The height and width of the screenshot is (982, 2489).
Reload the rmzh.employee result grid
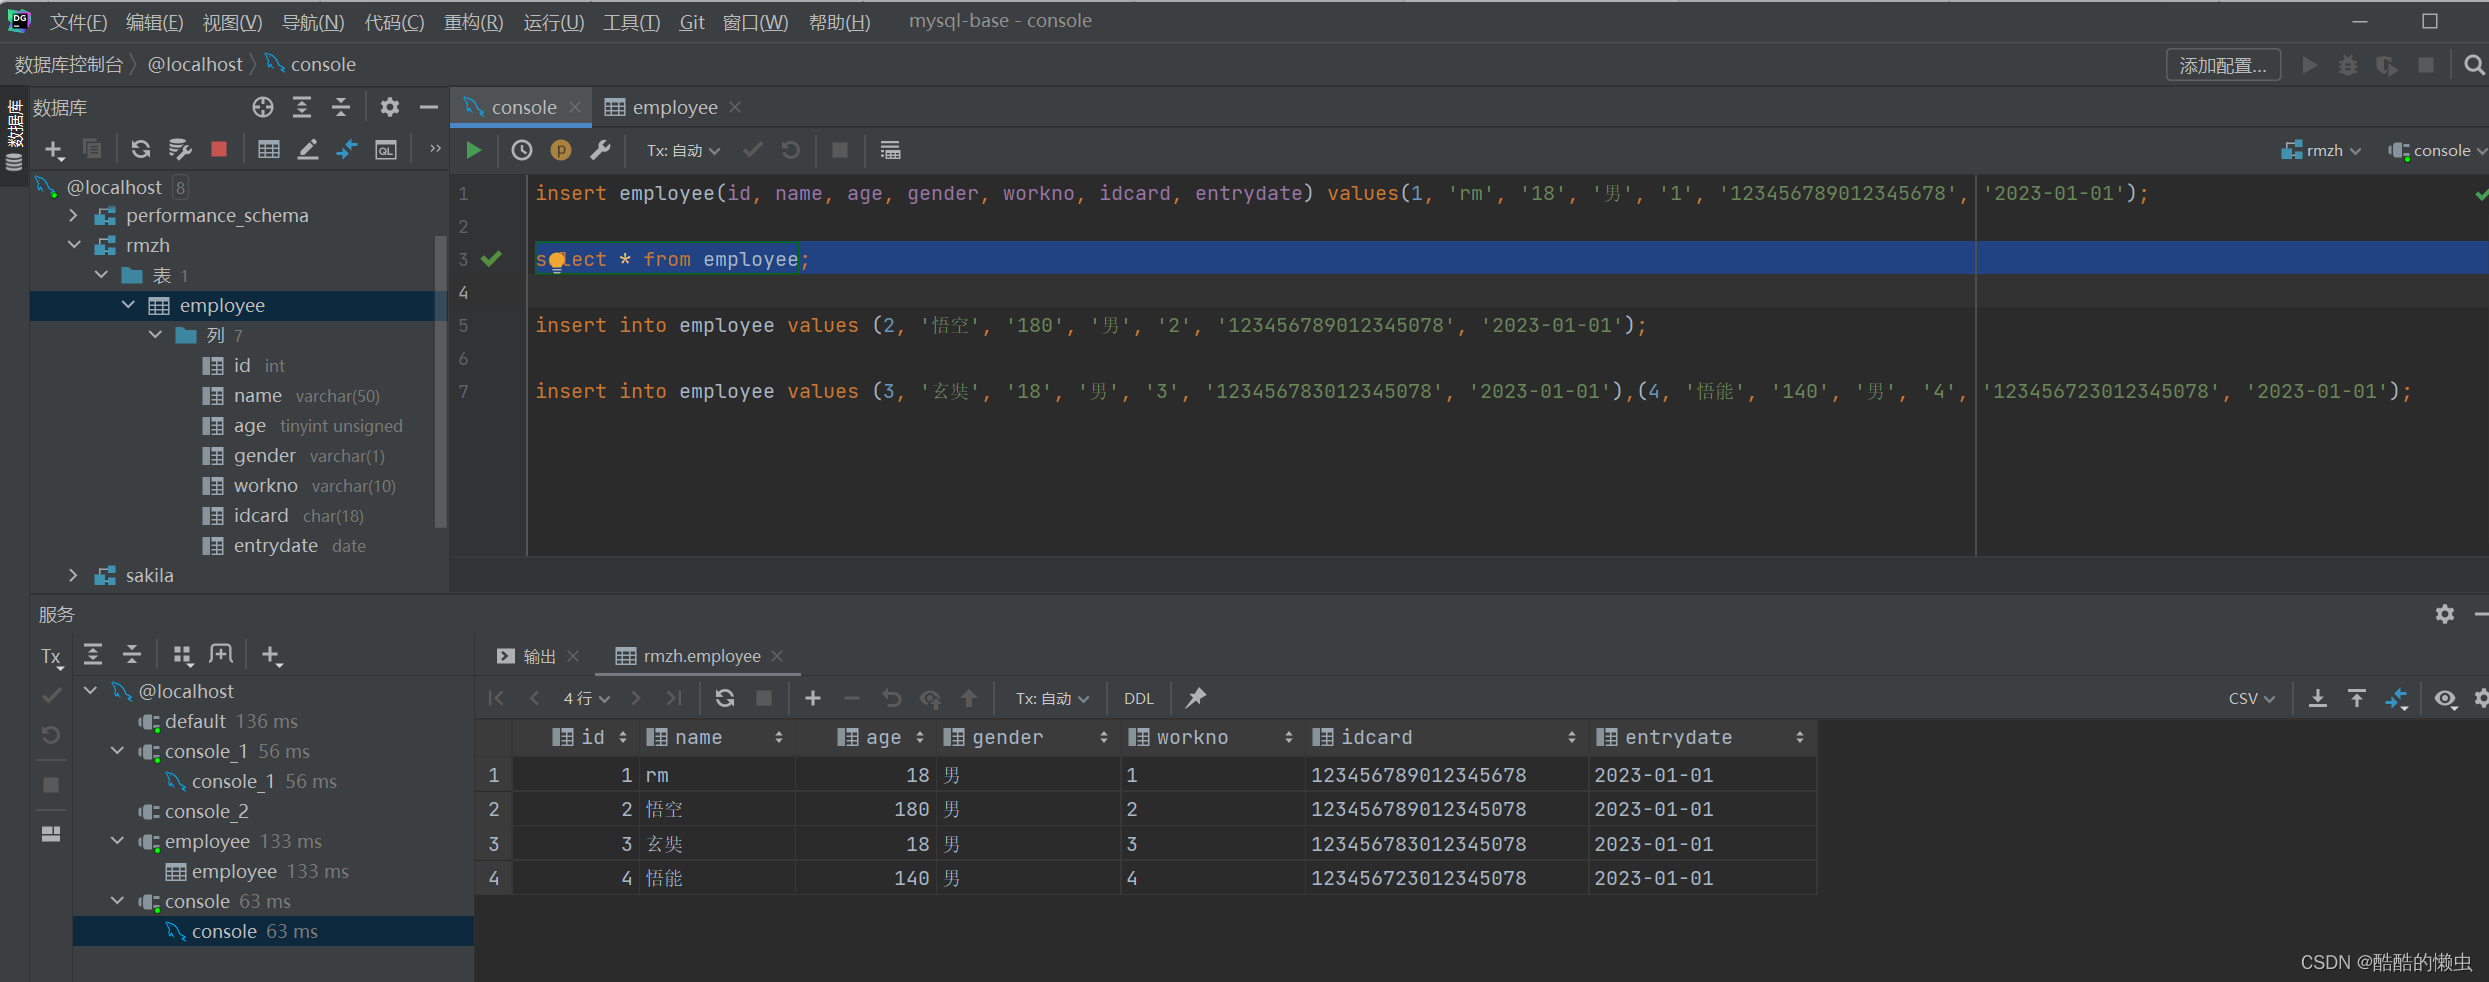[725, 698]
